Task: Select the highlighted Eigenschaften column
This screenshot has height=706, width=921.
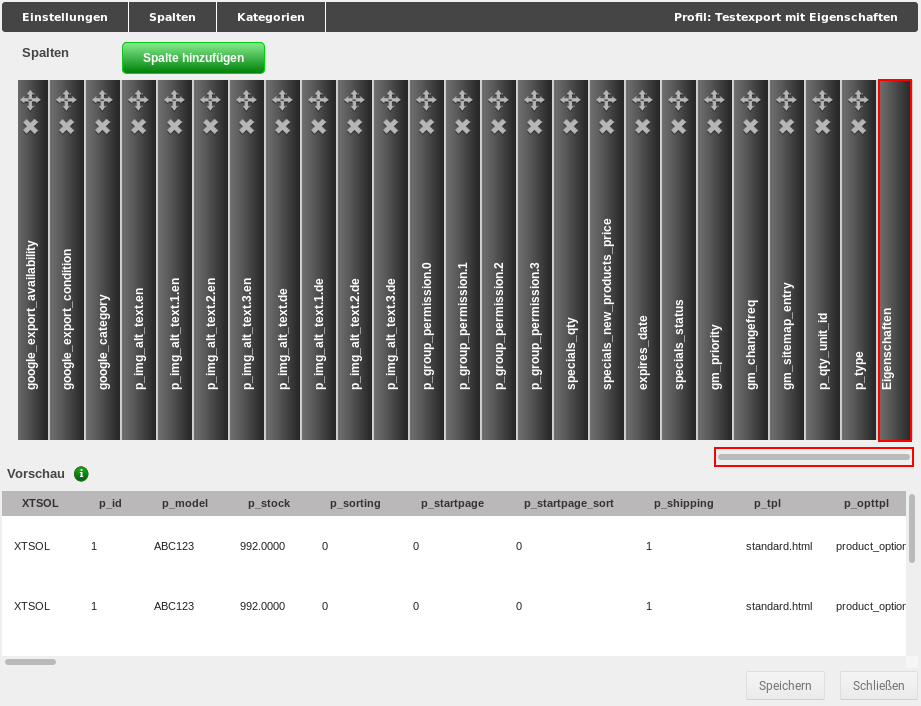Action: coord(893,260)
